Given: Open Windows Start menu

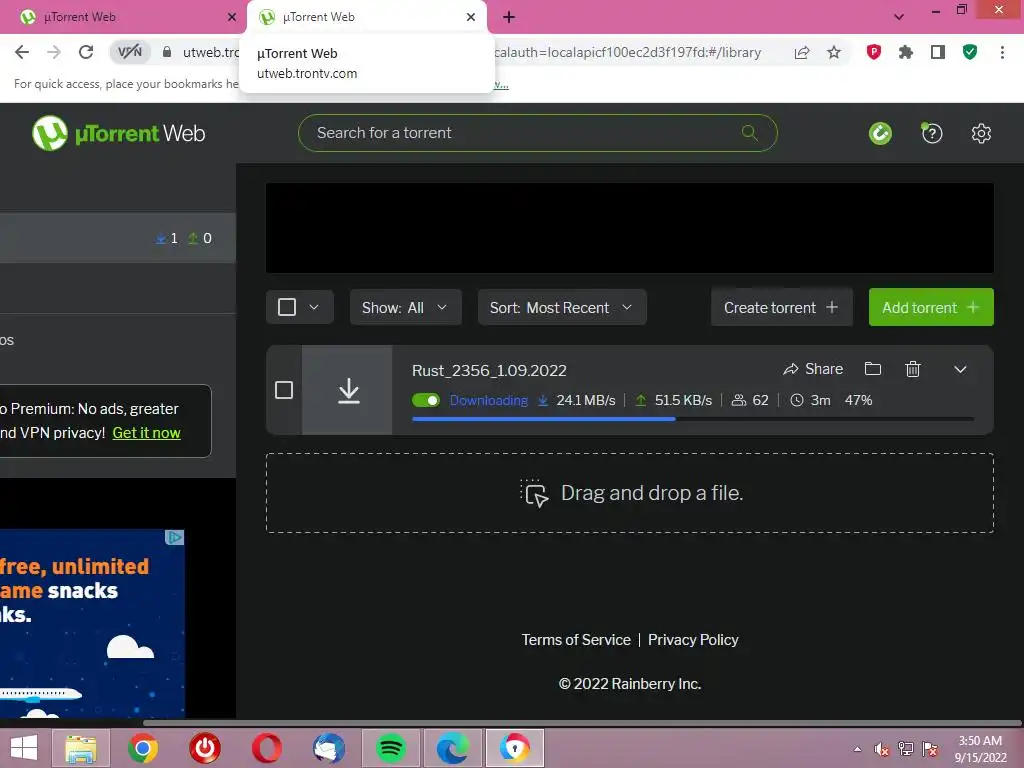Looking at the screenshot, I should pyautogui.click(x=24, y=748).
